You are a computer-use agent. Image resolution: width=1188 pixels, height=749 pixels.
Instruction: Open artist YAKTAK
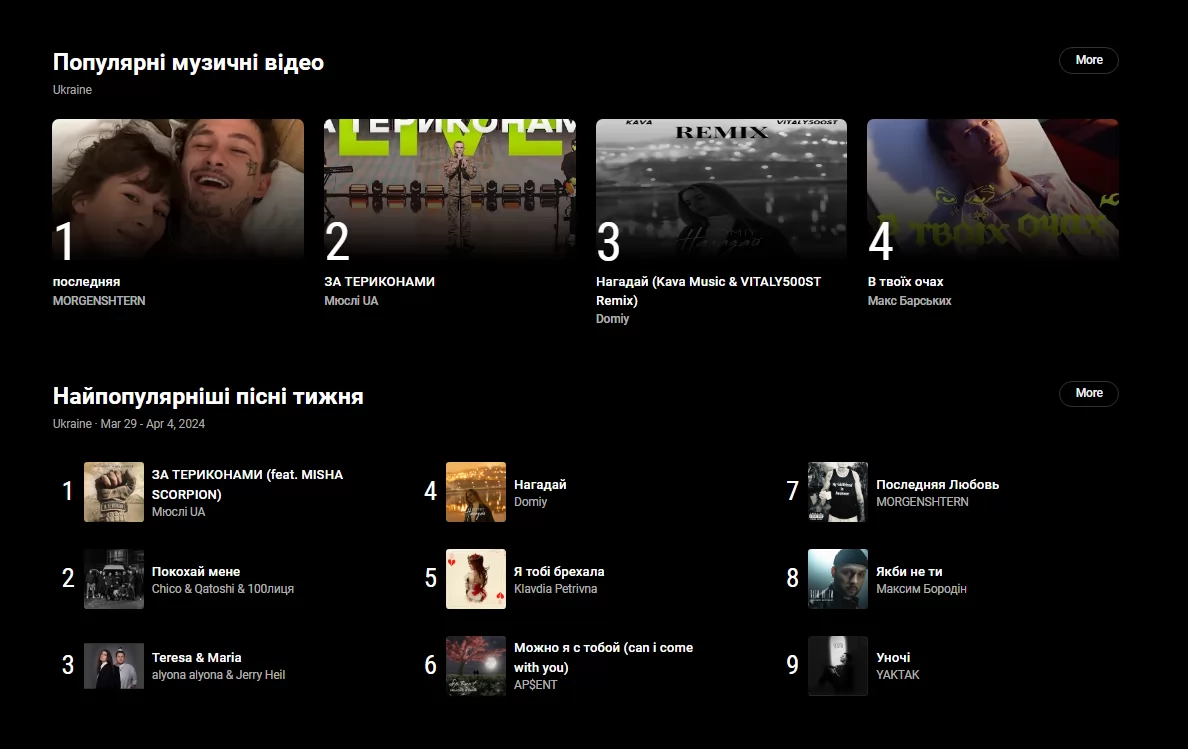pos(898,675)
